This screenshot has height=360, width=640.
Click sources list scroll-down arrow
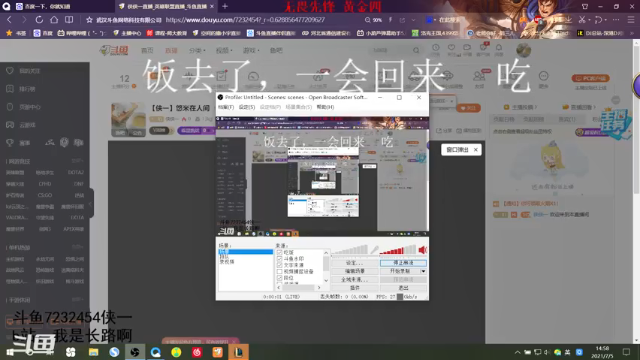coord(326,280)
